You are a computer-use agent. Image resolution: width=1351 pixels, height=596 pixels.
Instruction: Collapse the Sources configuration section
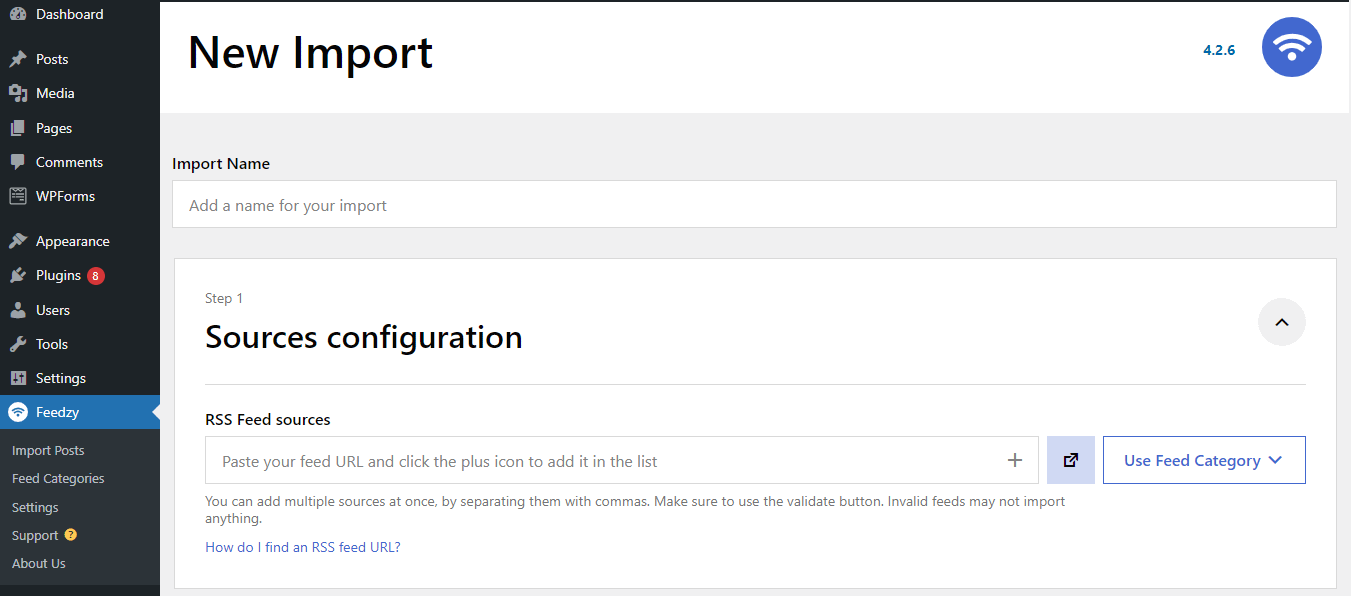[x=1281, y=322]
